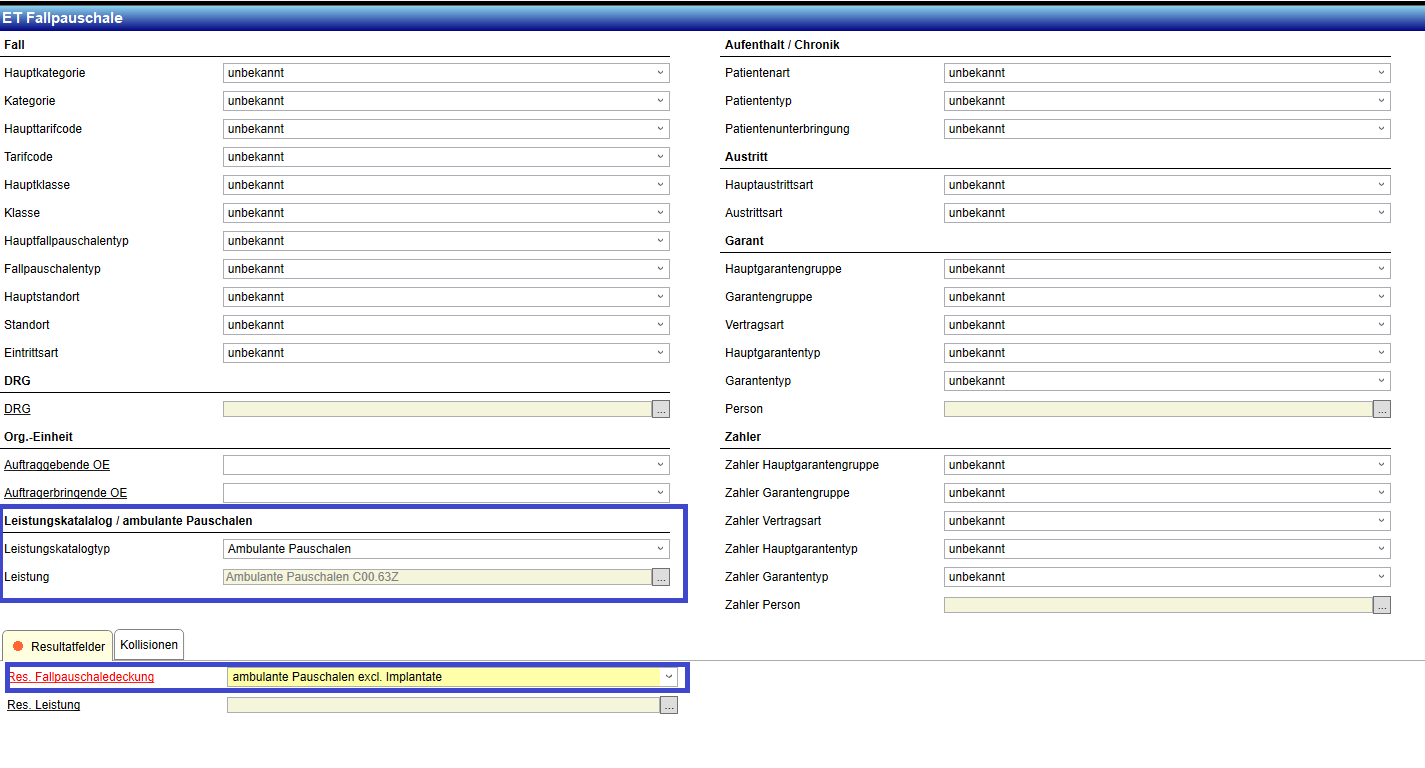Click ellipsis button next to Res. Leistung
The height and width of the screenshot is (768, 1425).
point(669,705)
